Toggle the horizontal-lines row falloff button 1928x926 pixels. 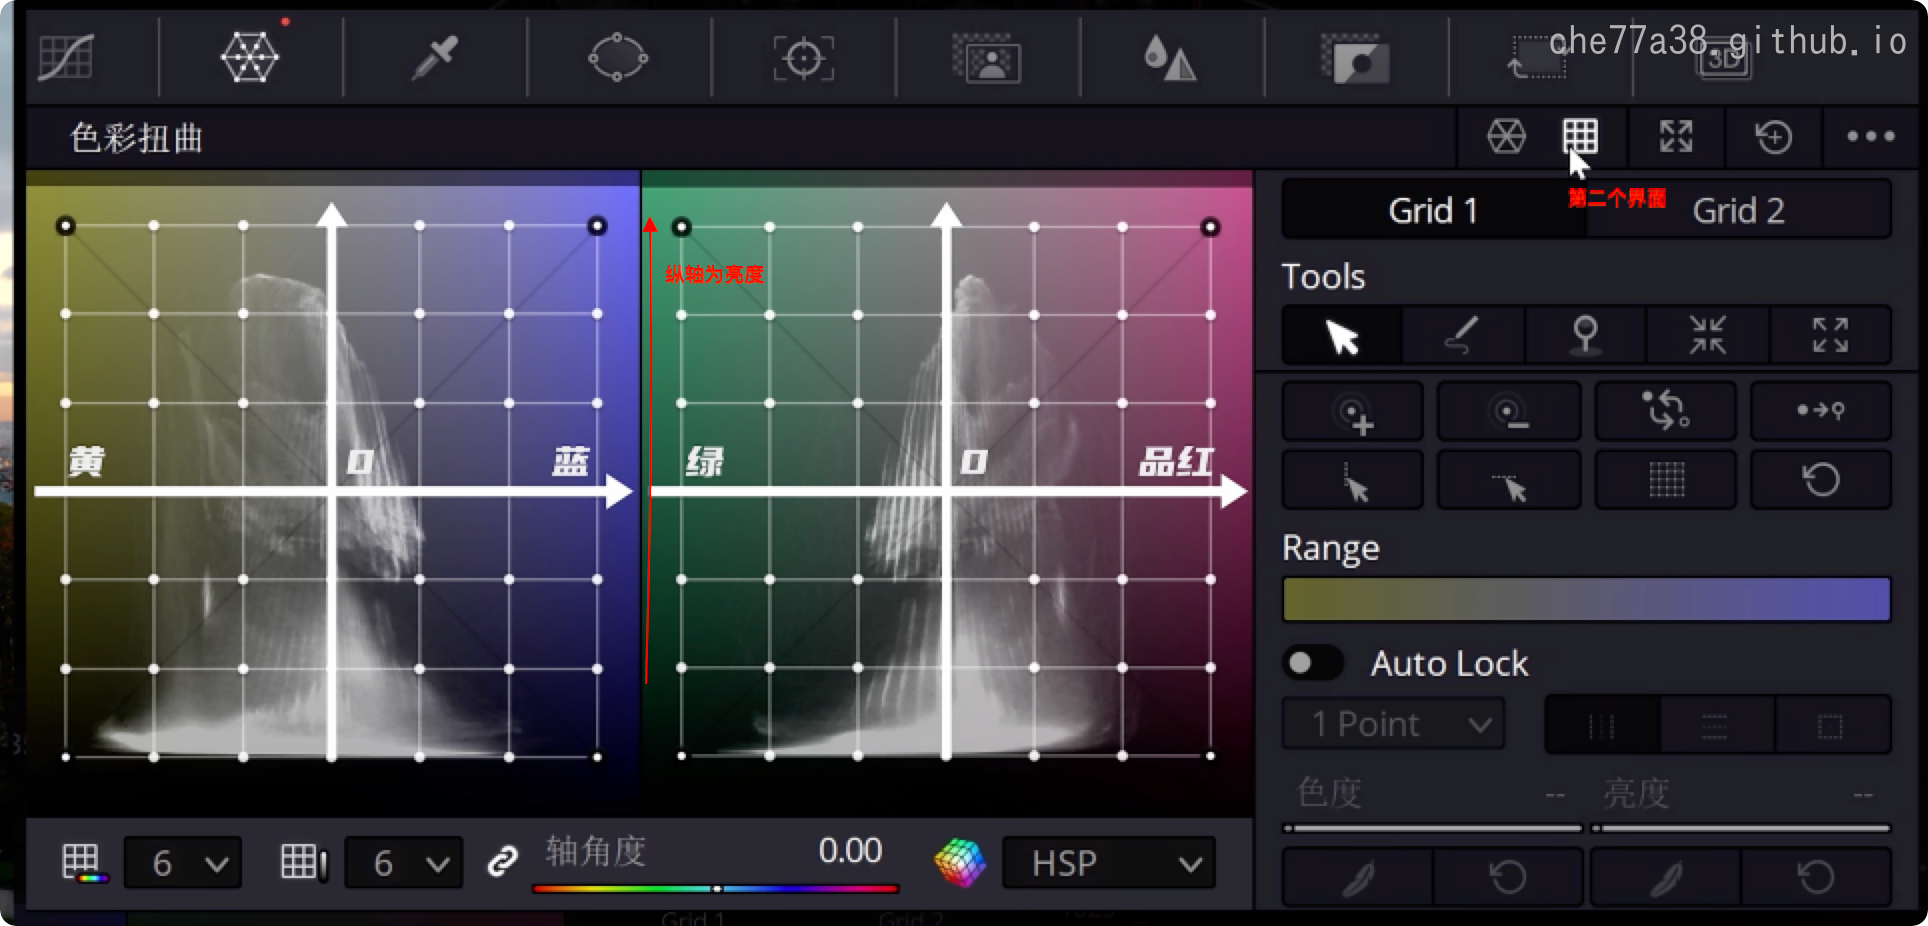(x=1716, y=725)
